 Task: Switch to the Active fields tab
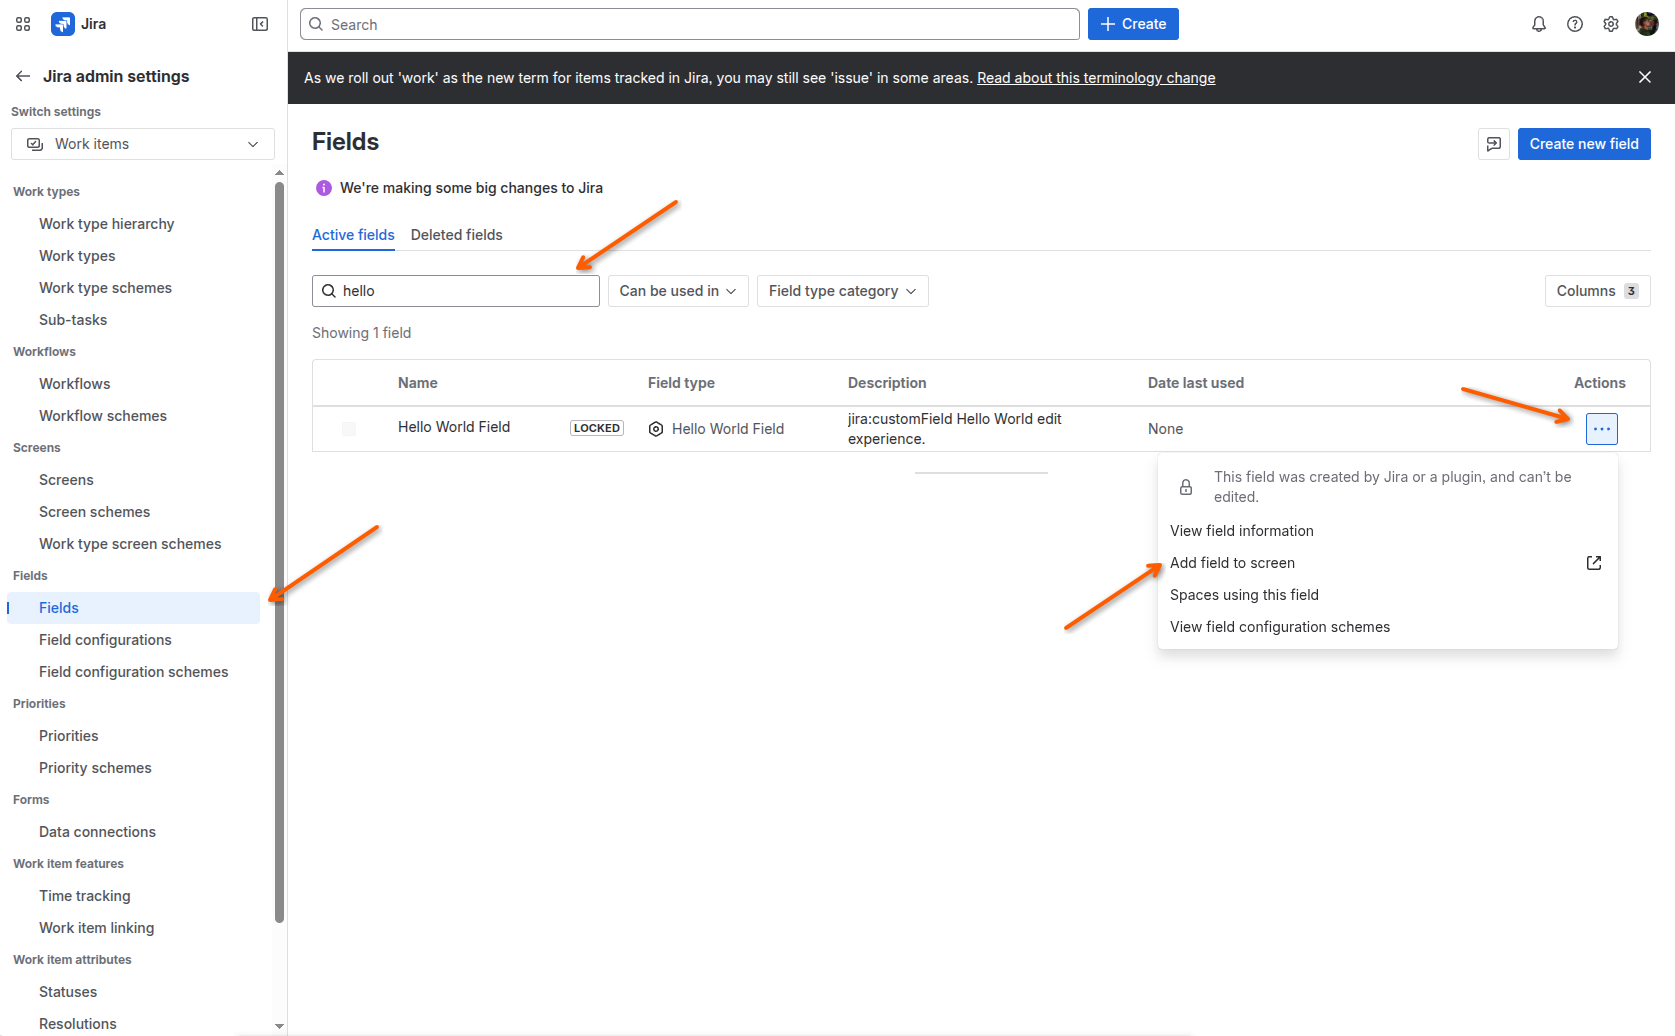tap(353, 235)
